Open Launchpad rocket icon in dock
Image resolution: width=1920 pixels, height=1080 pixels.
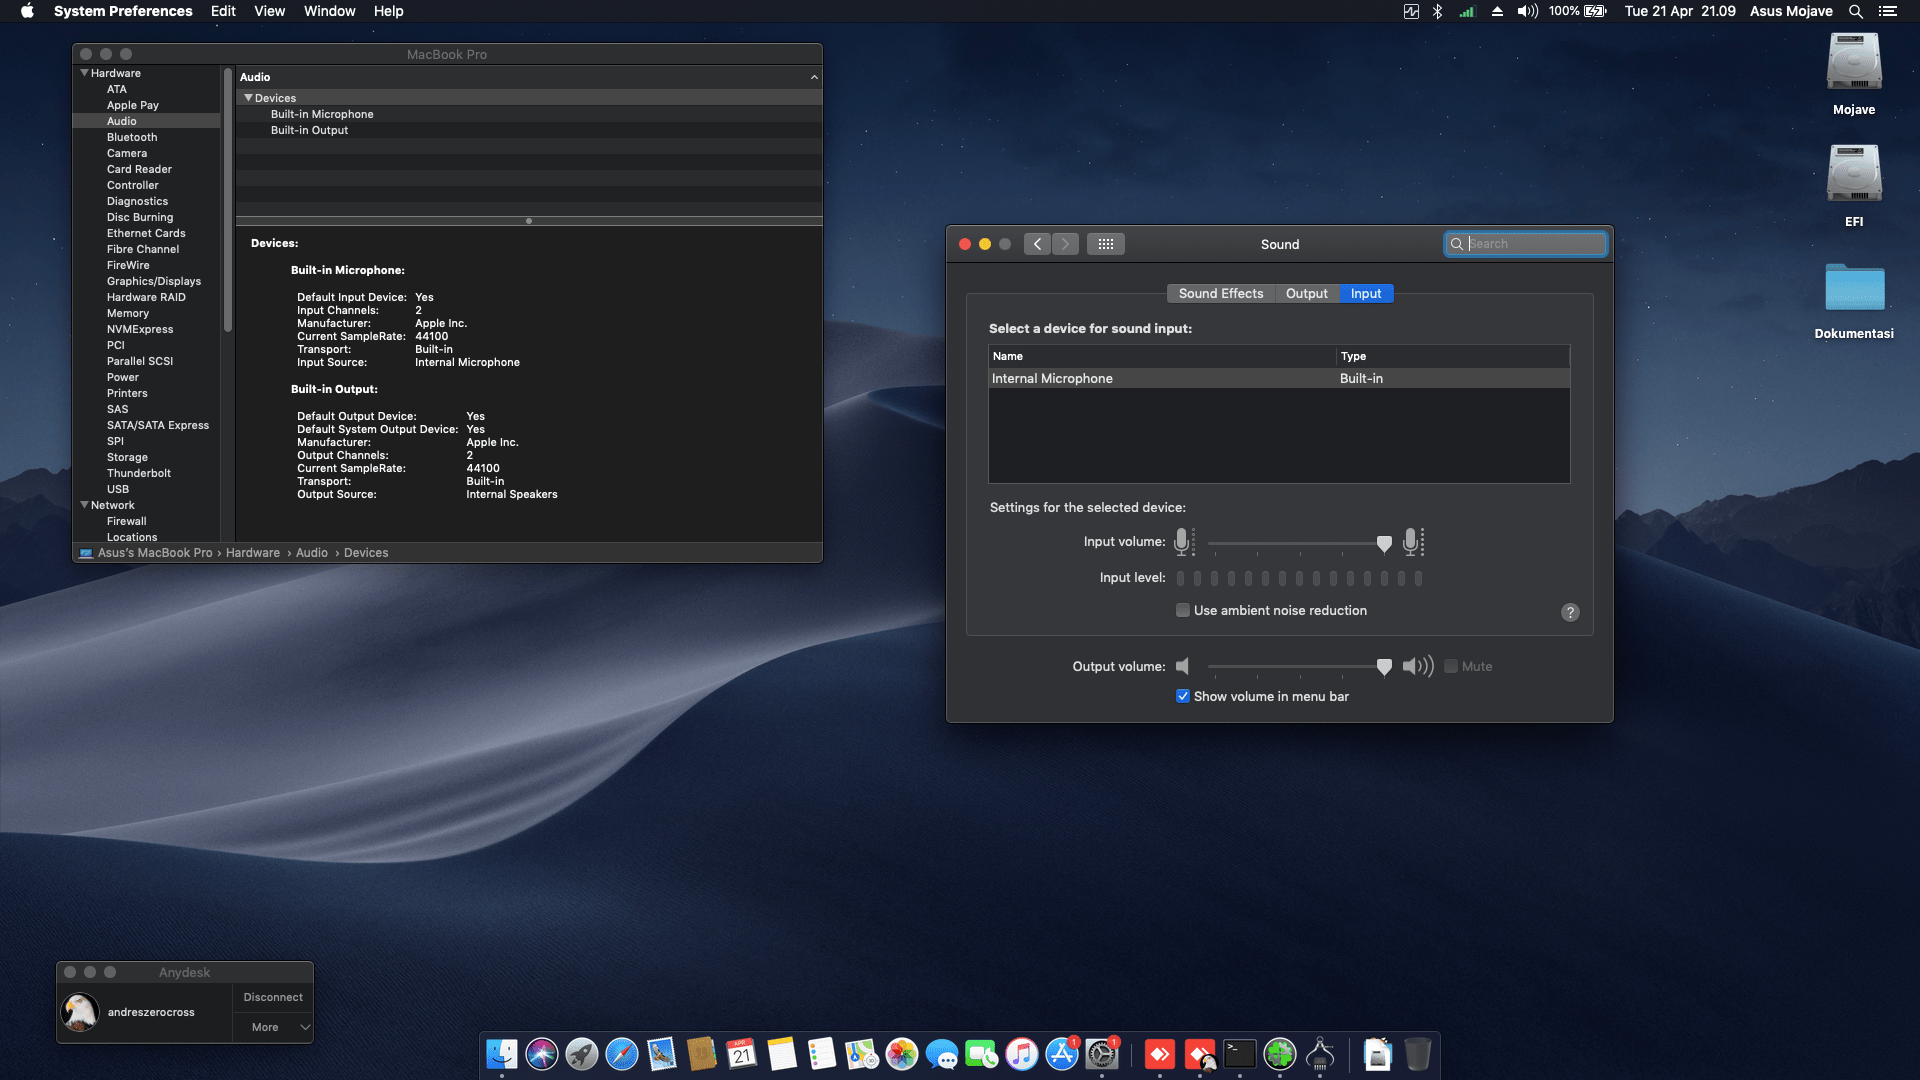582,1054
